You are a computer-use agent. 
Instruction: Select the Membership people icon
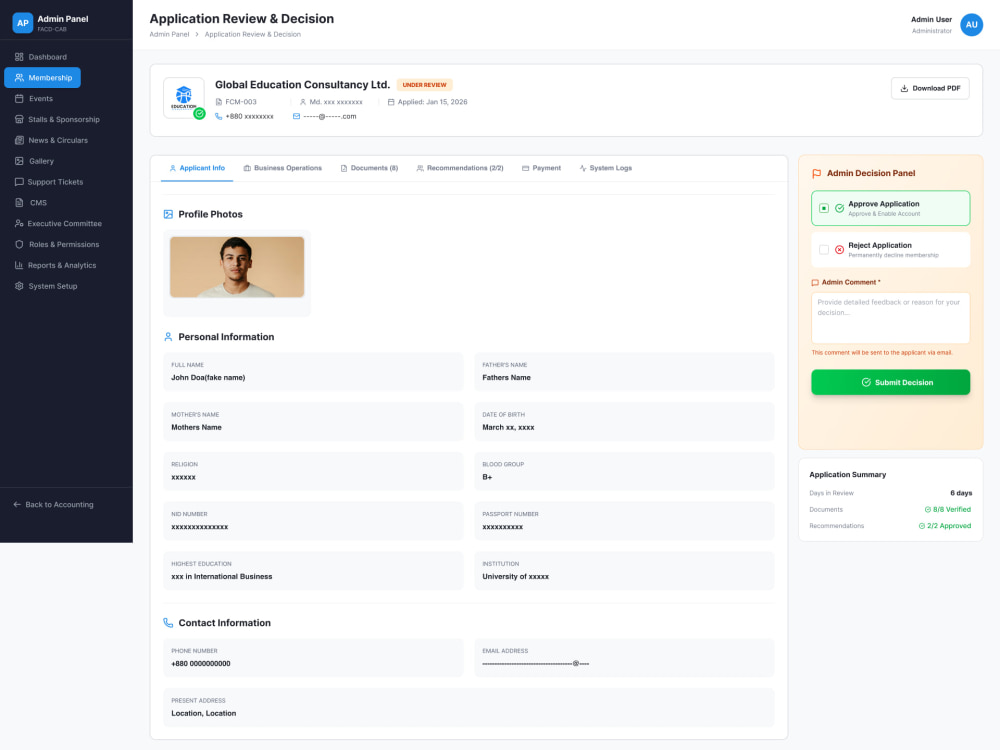coord(19,78)
